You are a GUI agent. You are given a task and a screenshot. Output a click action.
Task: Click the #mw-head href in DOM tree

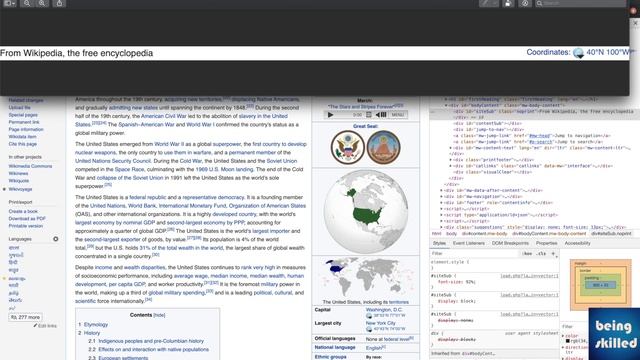click(x=540, y=136)
